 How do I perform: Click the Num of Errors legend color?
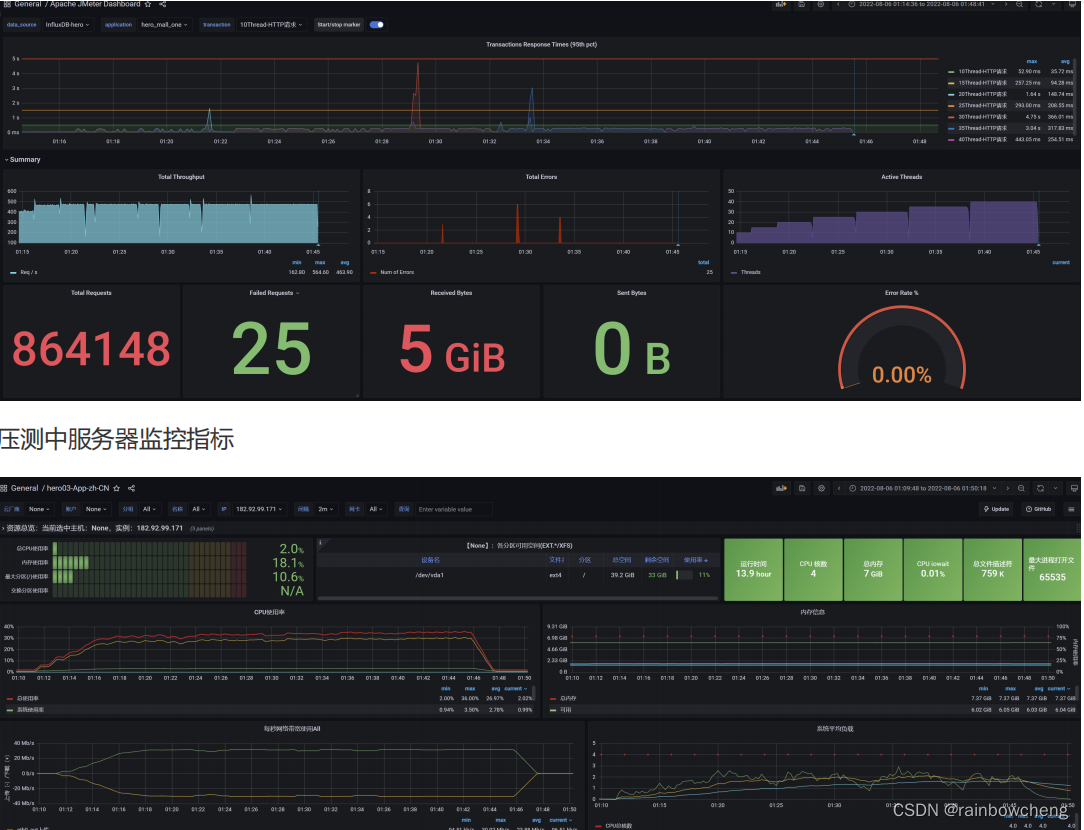[x=373, y=272]
